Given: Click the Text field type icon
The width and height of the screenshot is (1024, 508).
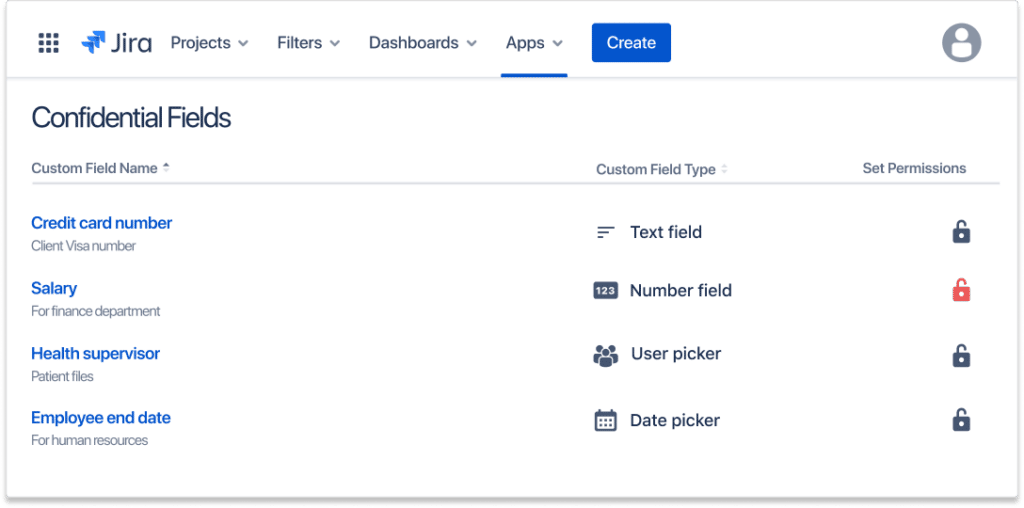Looking at the screenshot, I should coord(606,232).
